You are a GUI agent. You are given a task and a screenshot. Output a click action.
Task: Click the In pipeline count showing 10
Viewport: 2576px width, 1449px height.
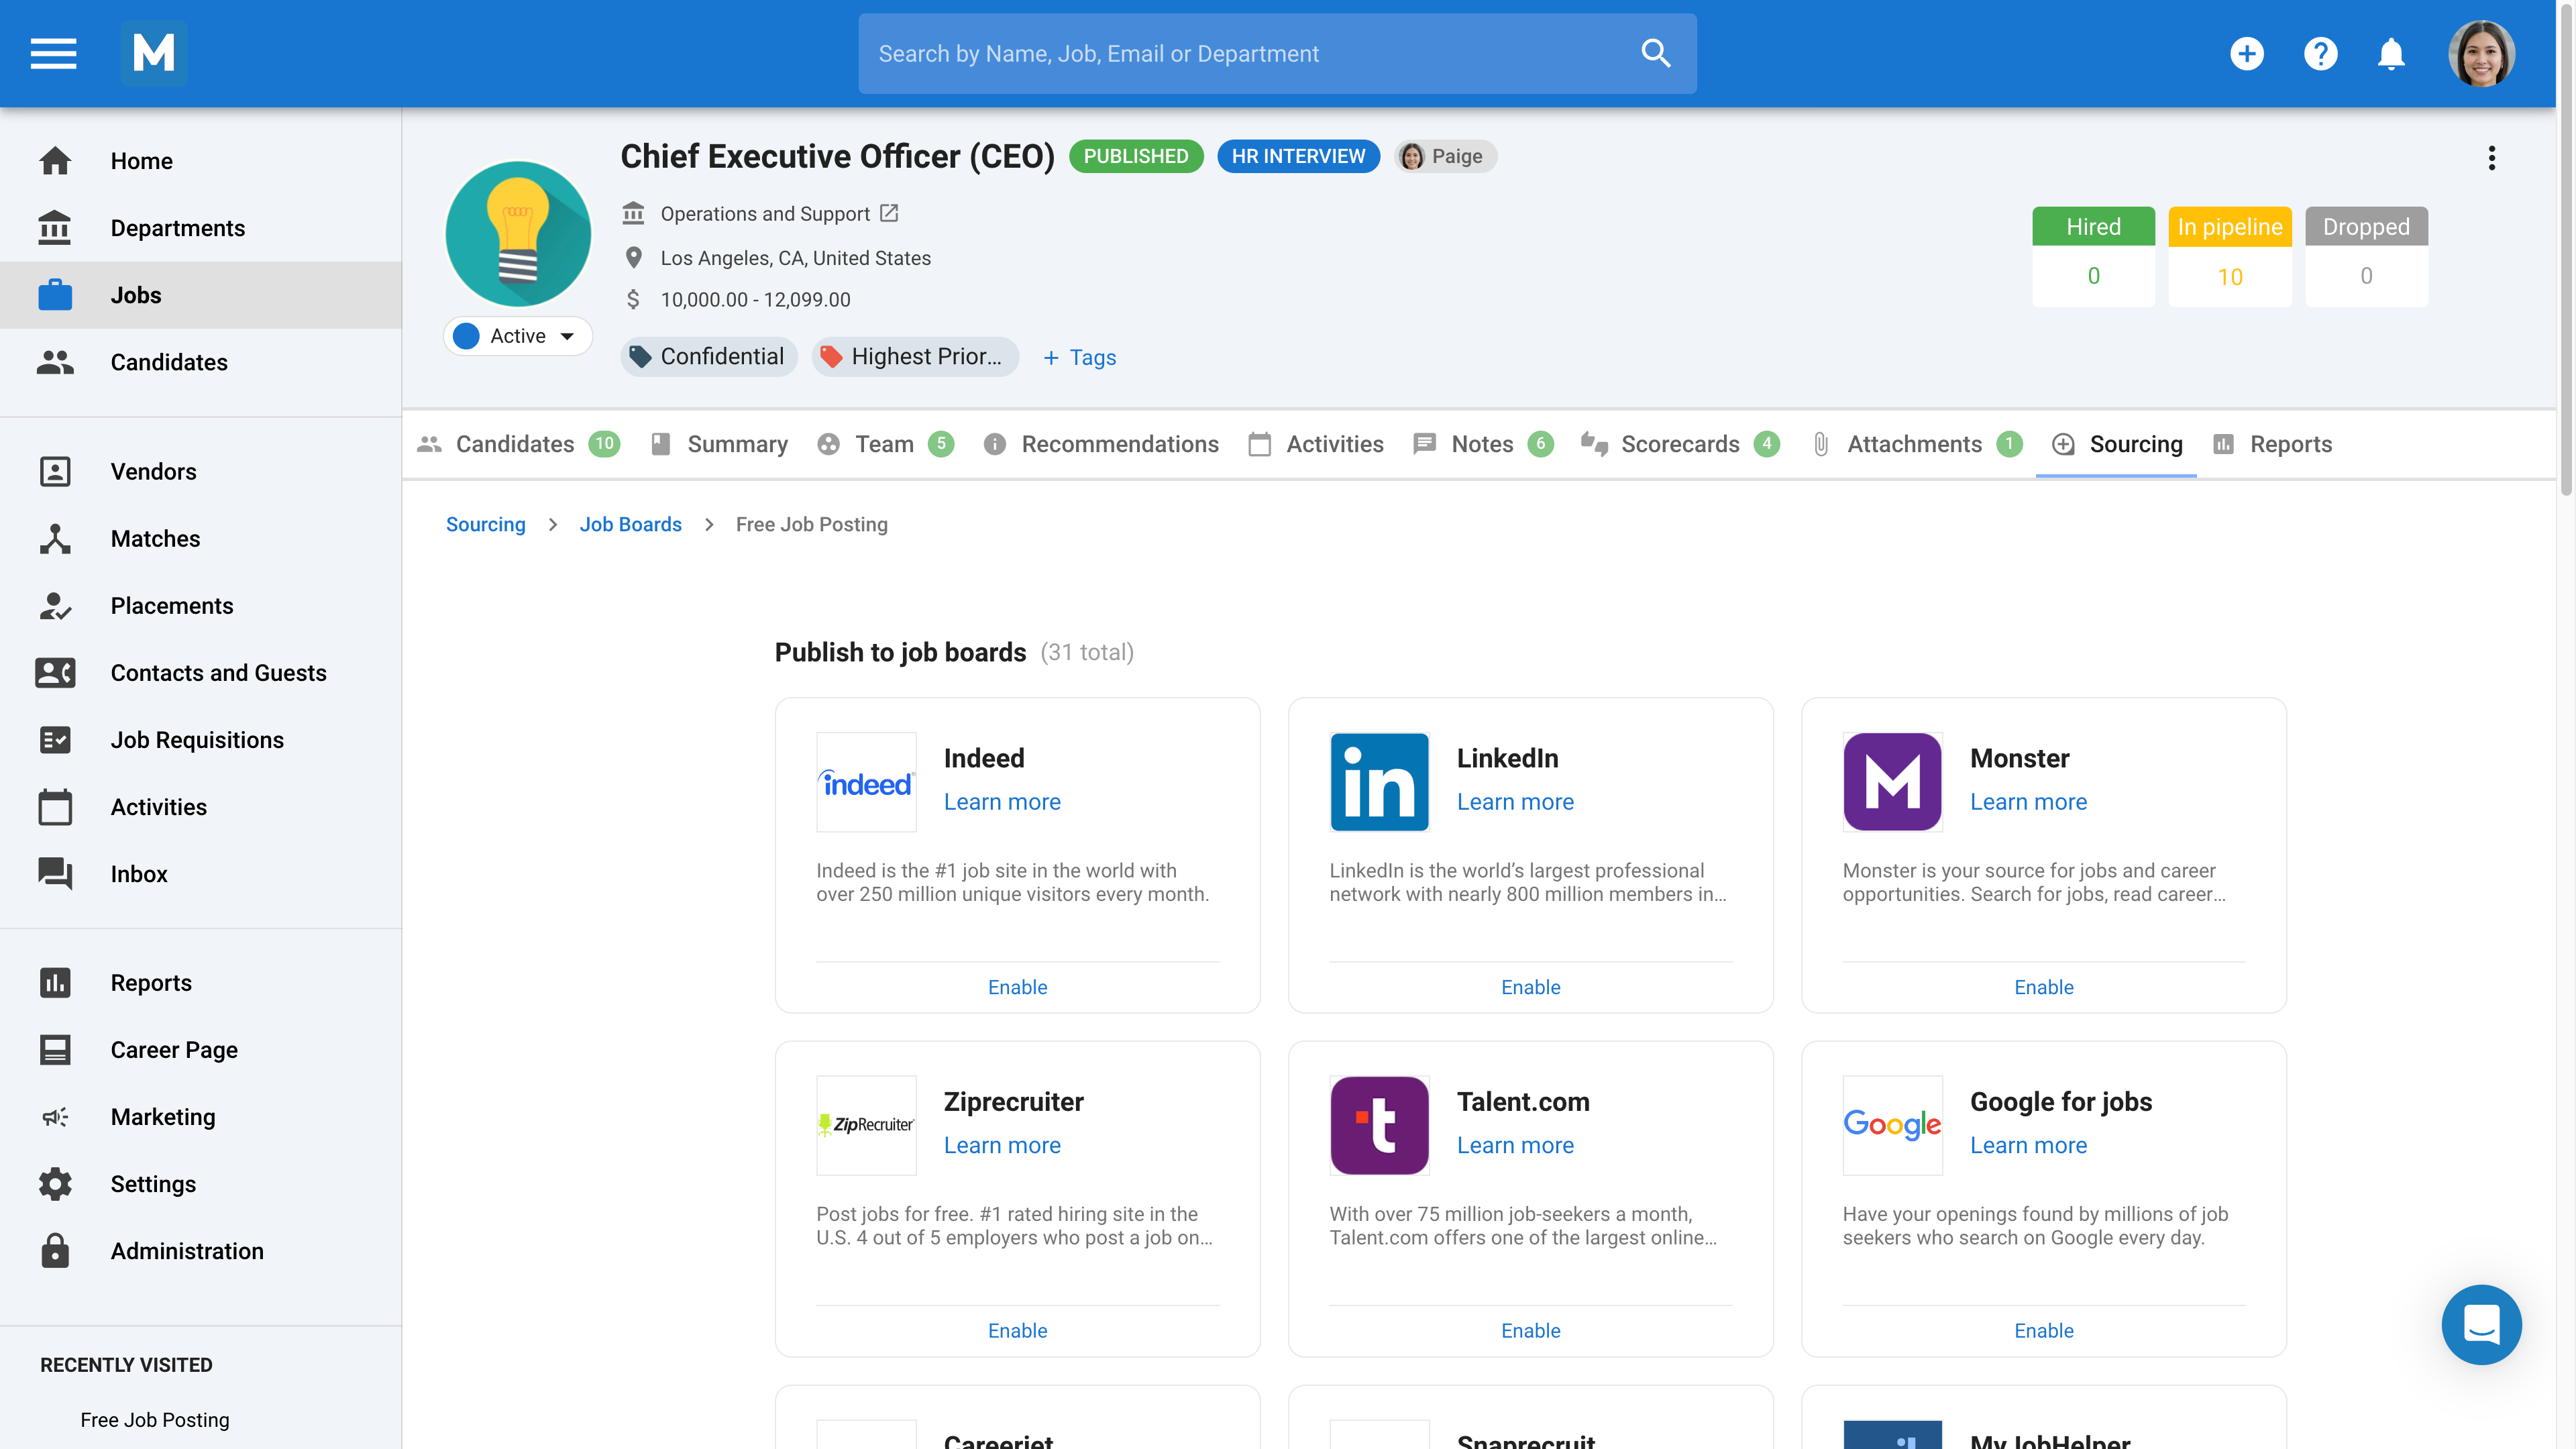pos(2230,276)
